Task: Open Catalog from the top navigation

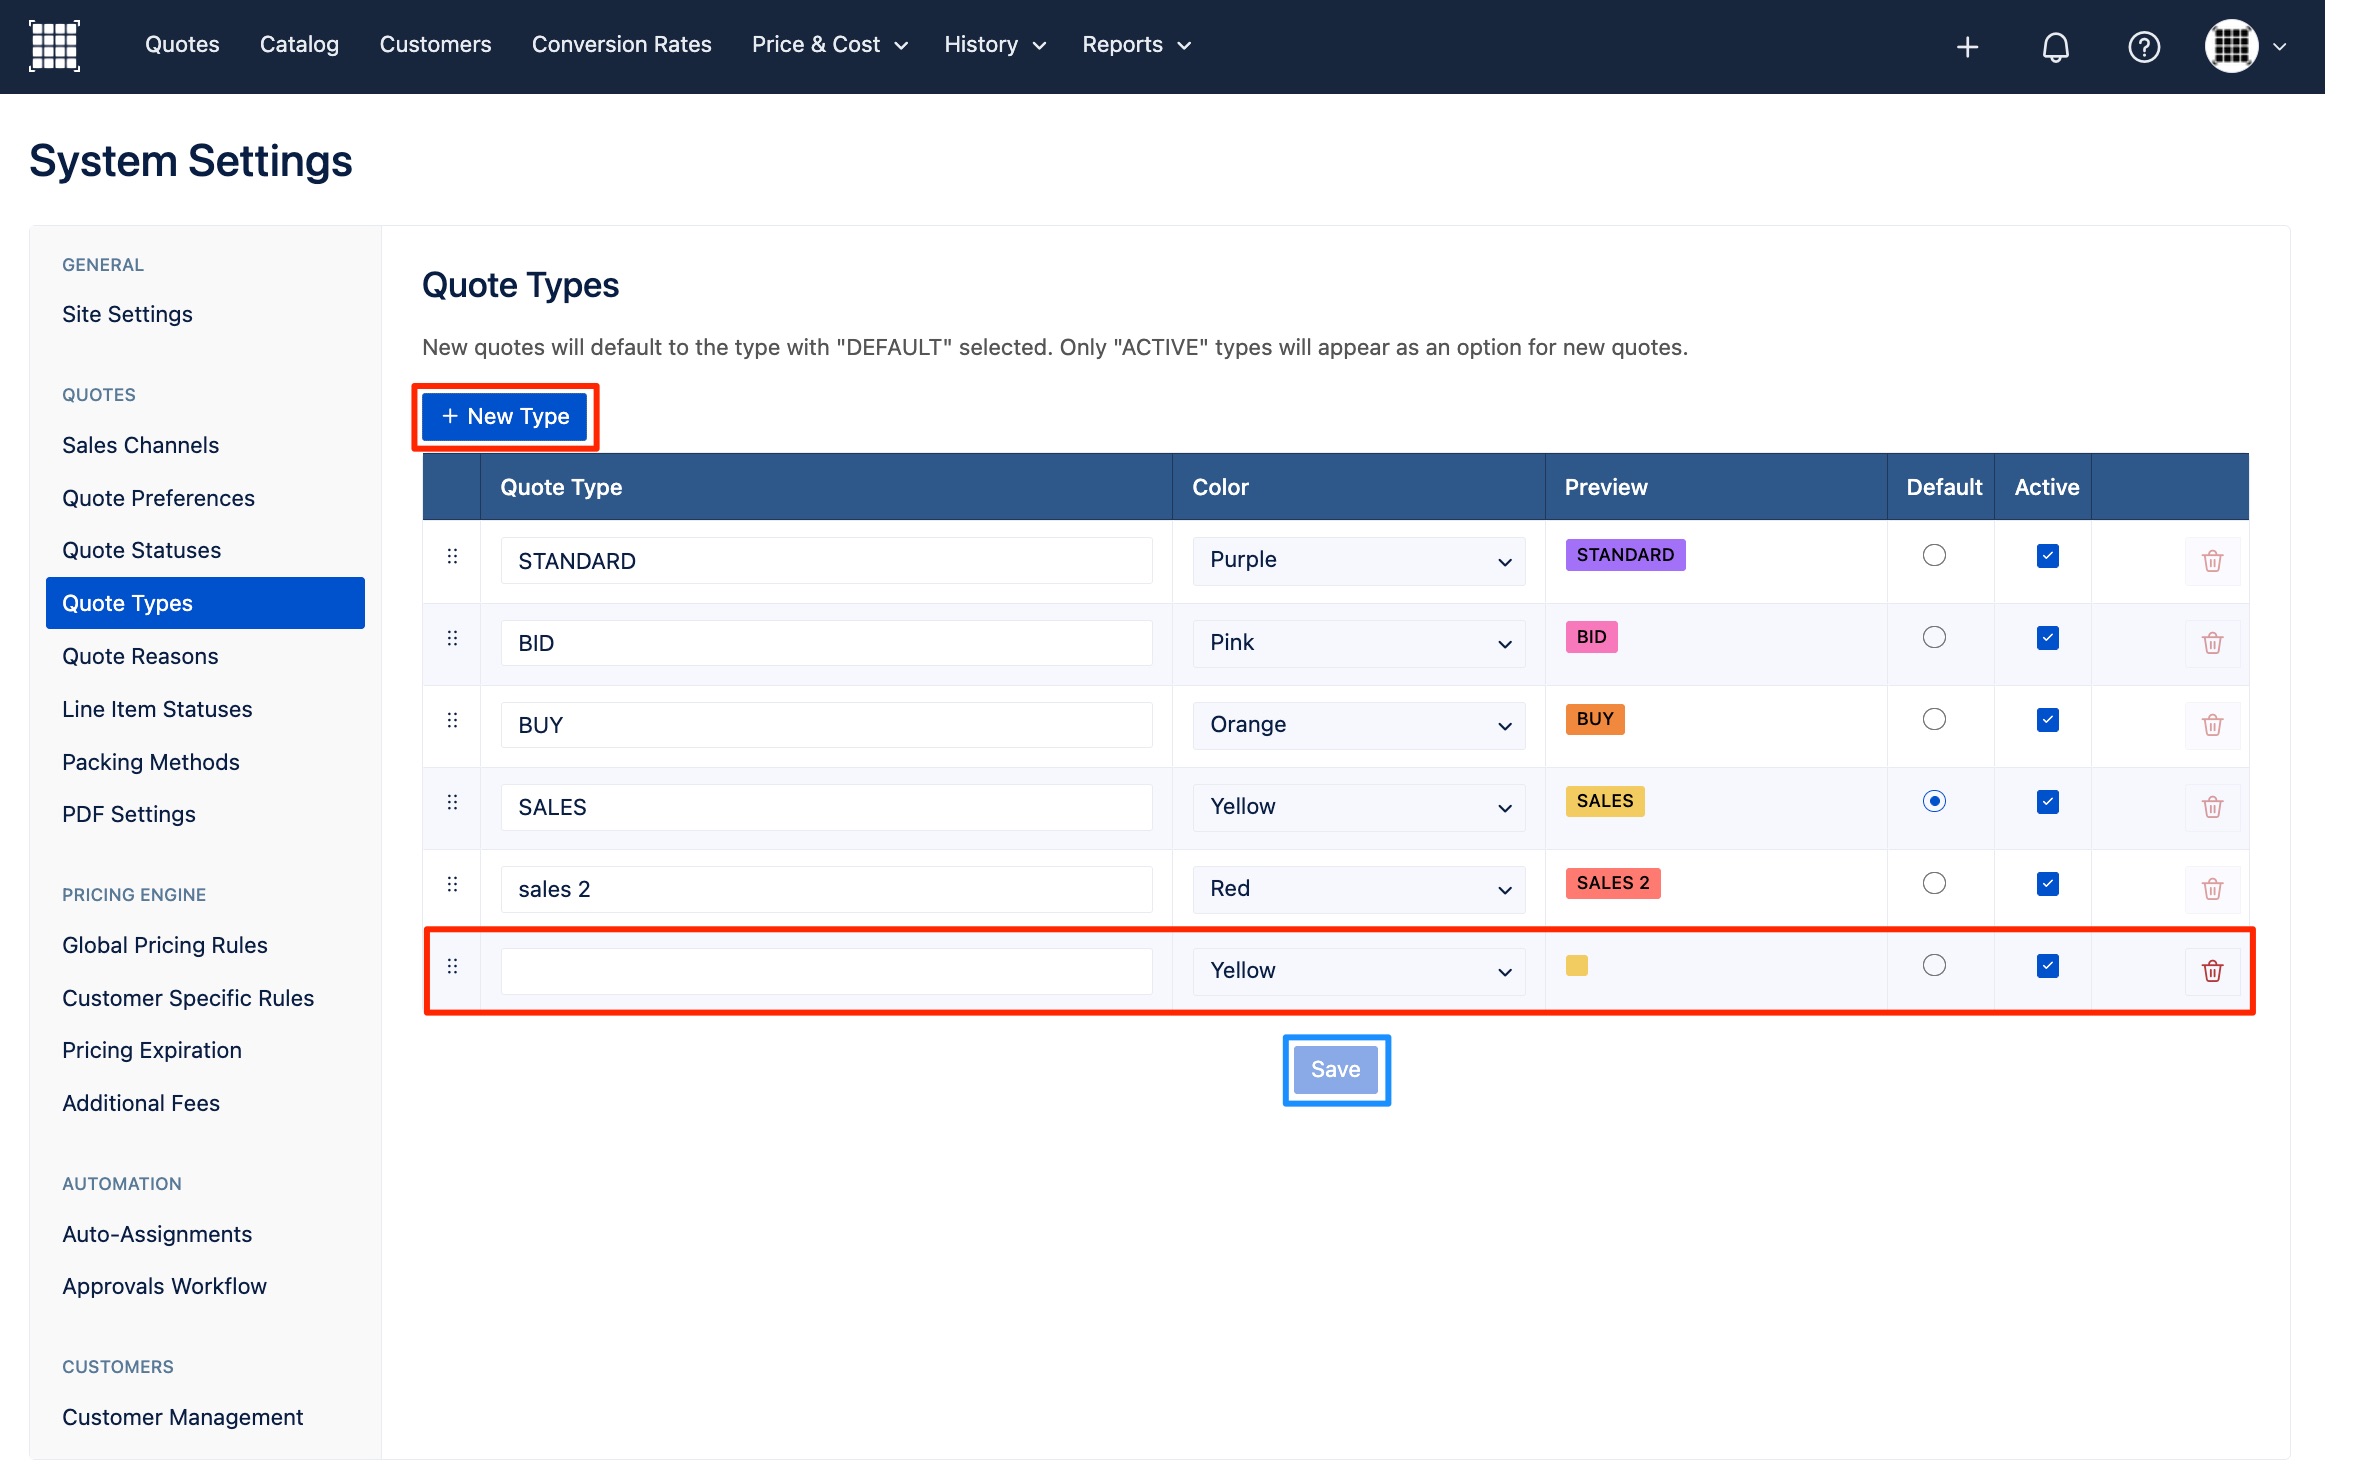Action: pyautogui.click(x=299, y=45)
